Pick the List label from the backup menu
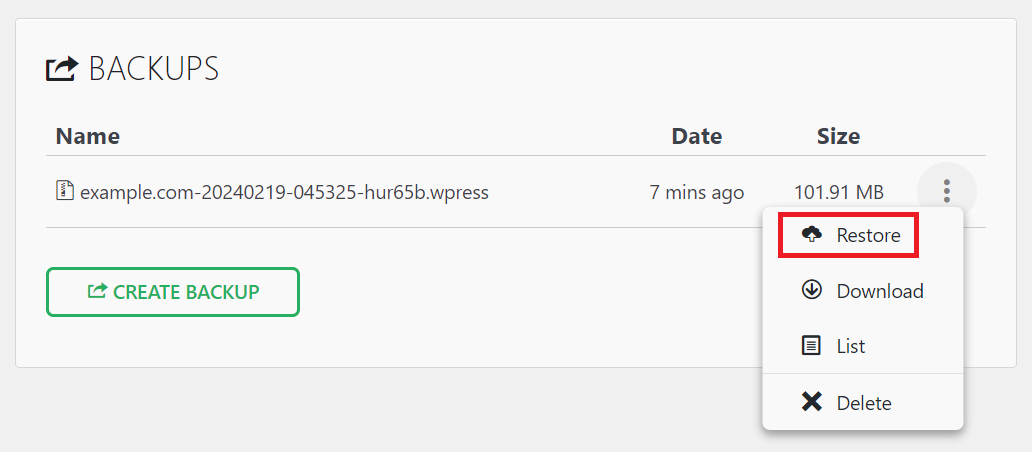 point(851,346)
